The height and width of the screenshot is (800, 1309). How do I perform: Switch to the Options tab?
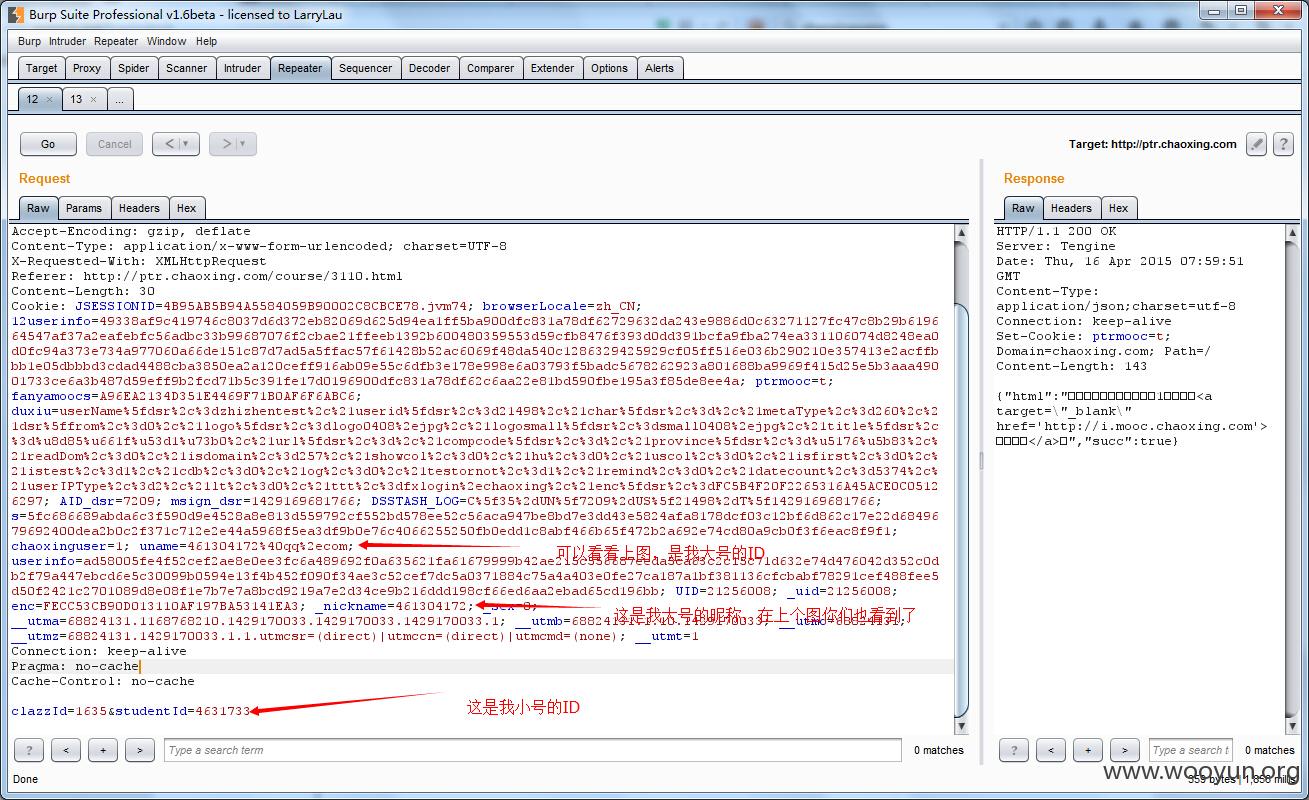tap(609, 68)
